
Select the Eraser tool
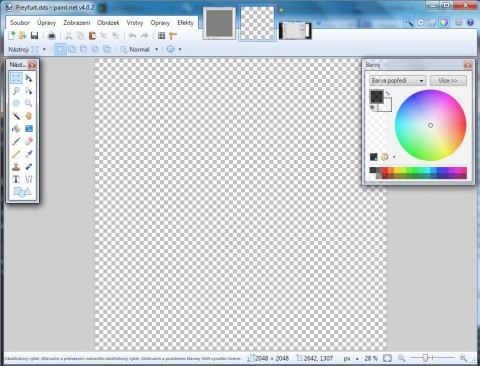29,141
